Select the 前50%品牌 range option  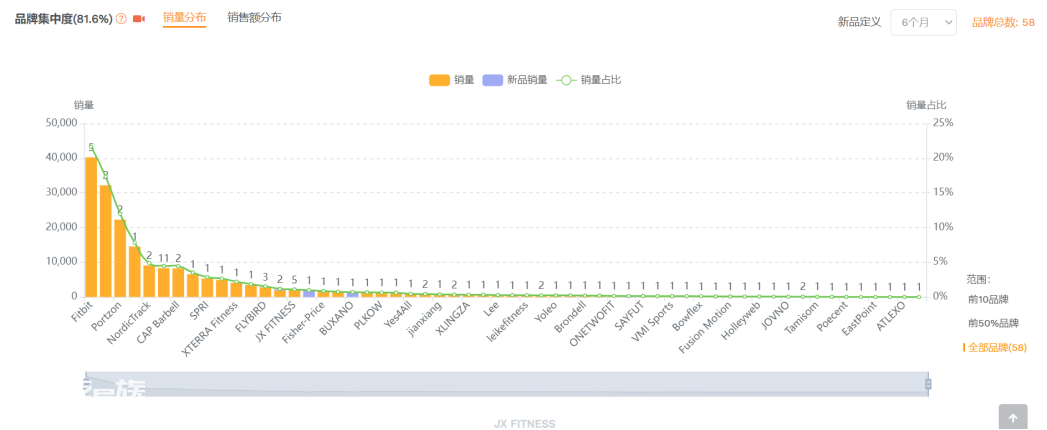point(994,323)
